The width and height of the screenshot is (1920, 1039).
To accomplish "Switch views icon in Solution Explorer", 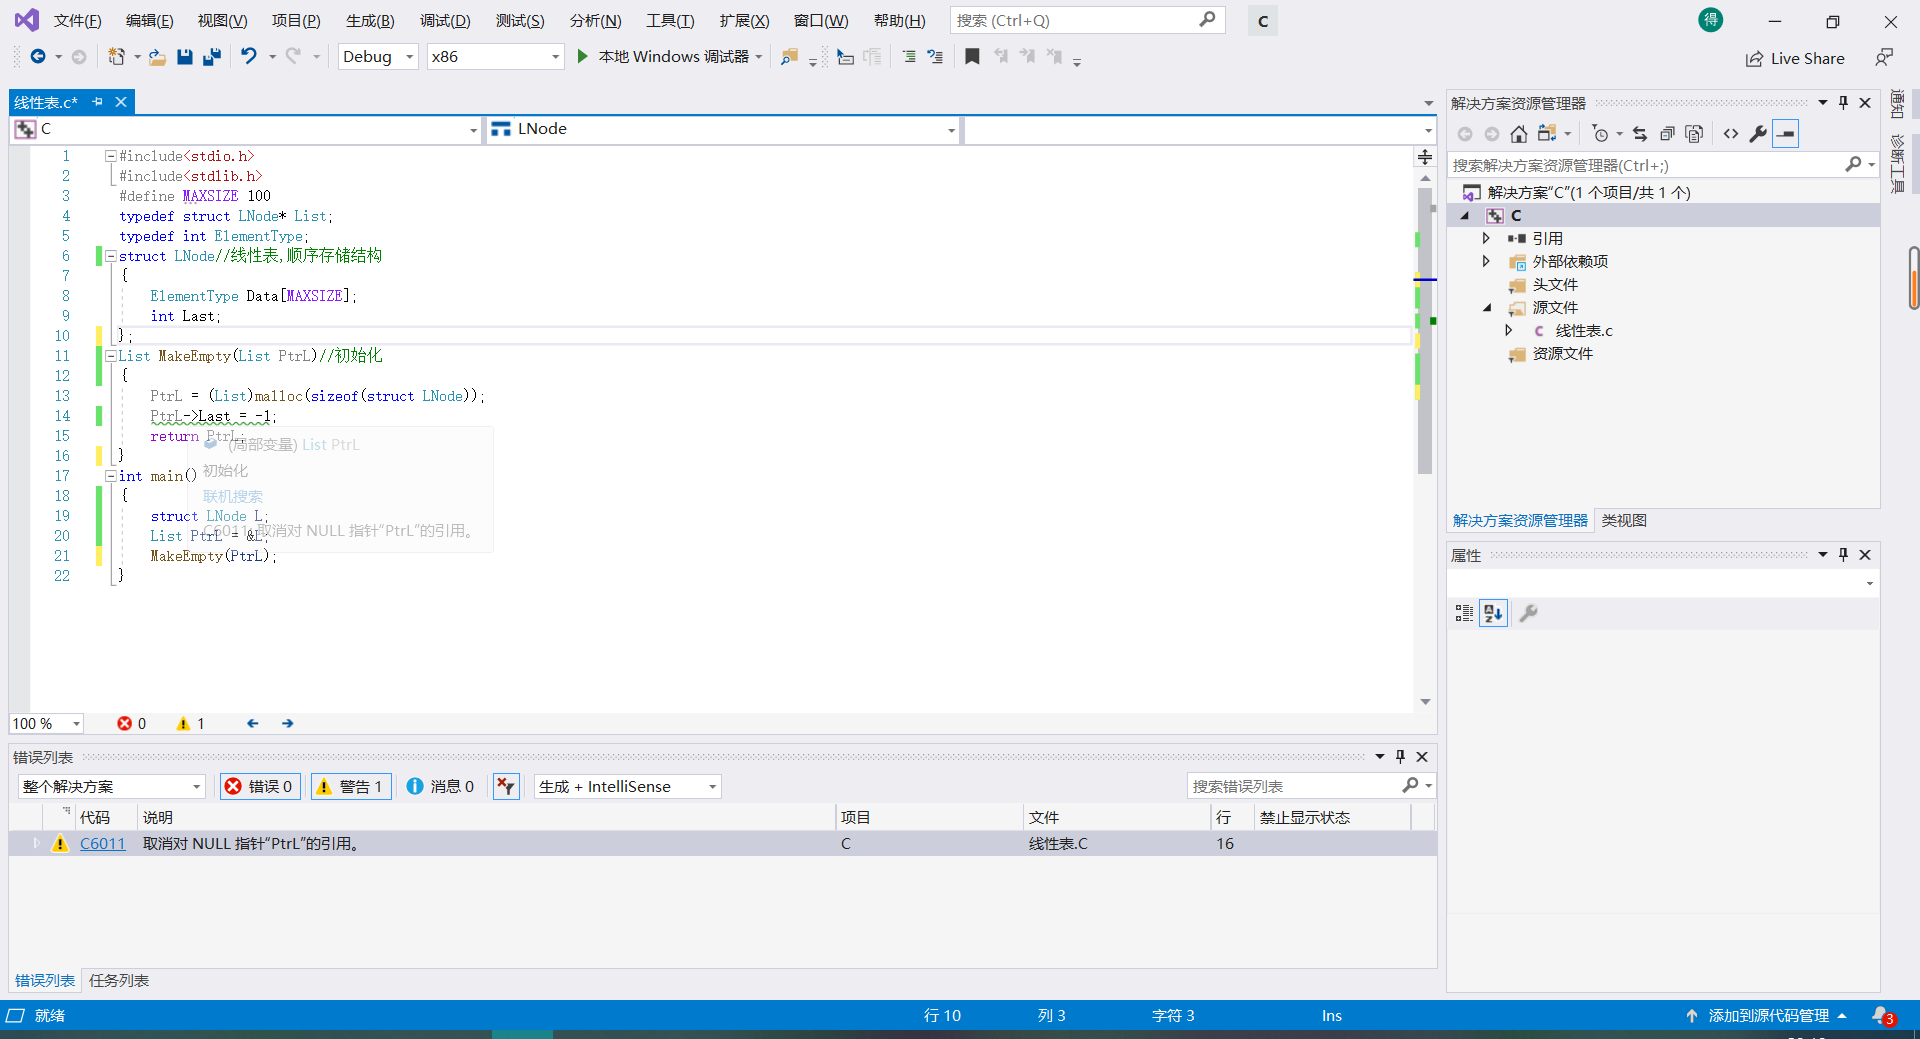I will 1547,134.
